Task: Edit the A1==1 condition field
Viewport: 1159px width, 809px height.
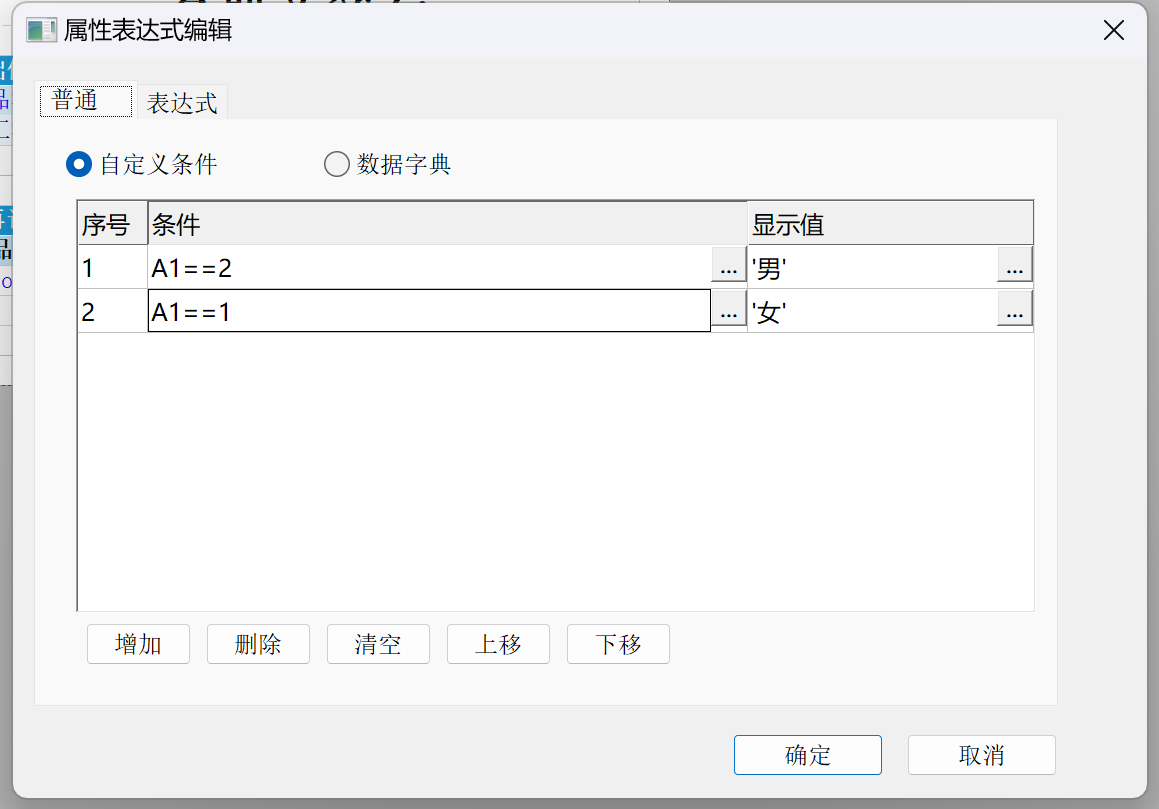Action: point(428,312)
